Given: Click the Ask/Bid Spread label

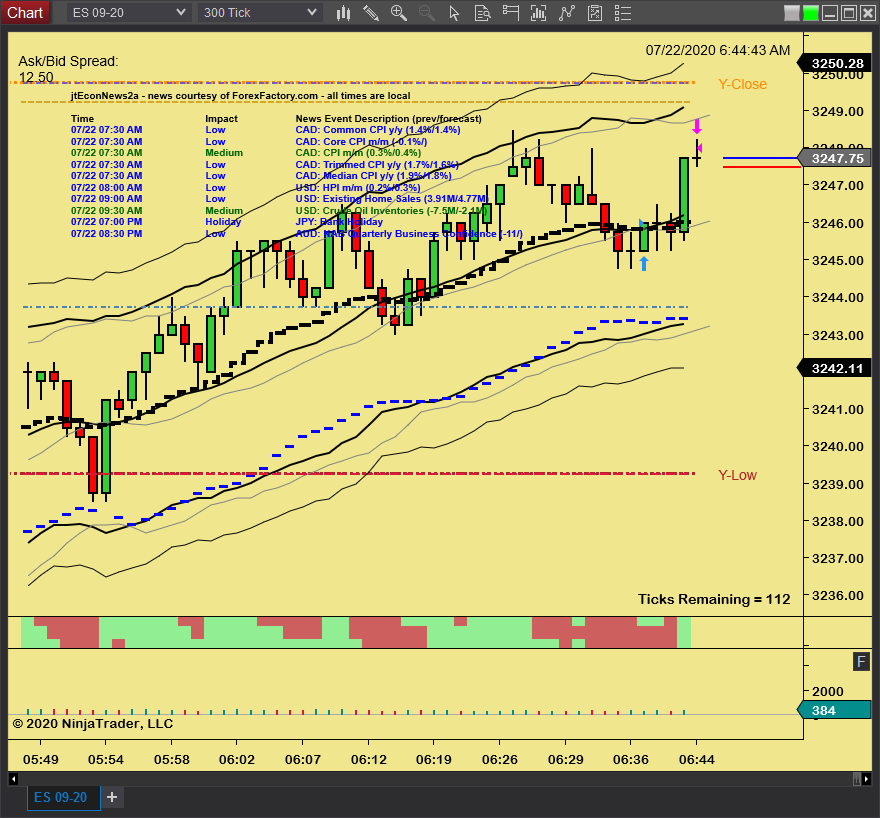Looking at the screenshot, I should point(68,61).
